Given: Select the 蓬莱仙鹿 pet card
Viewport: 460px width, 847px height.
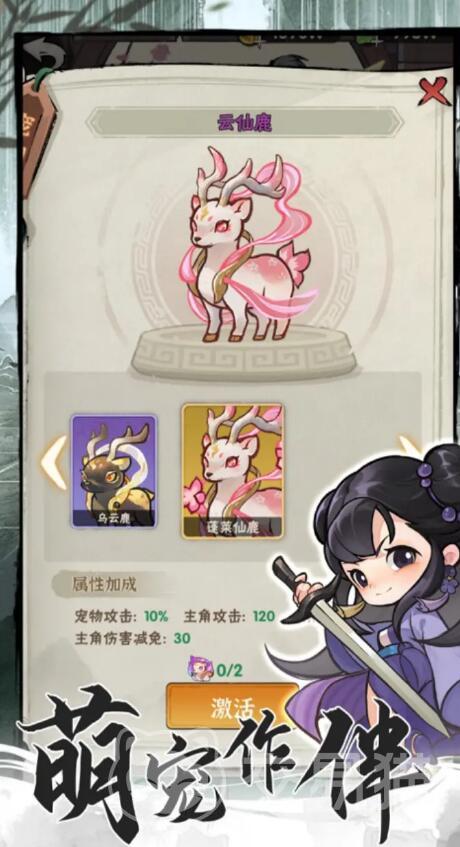Looking at the screenshot, I should 232,471.
